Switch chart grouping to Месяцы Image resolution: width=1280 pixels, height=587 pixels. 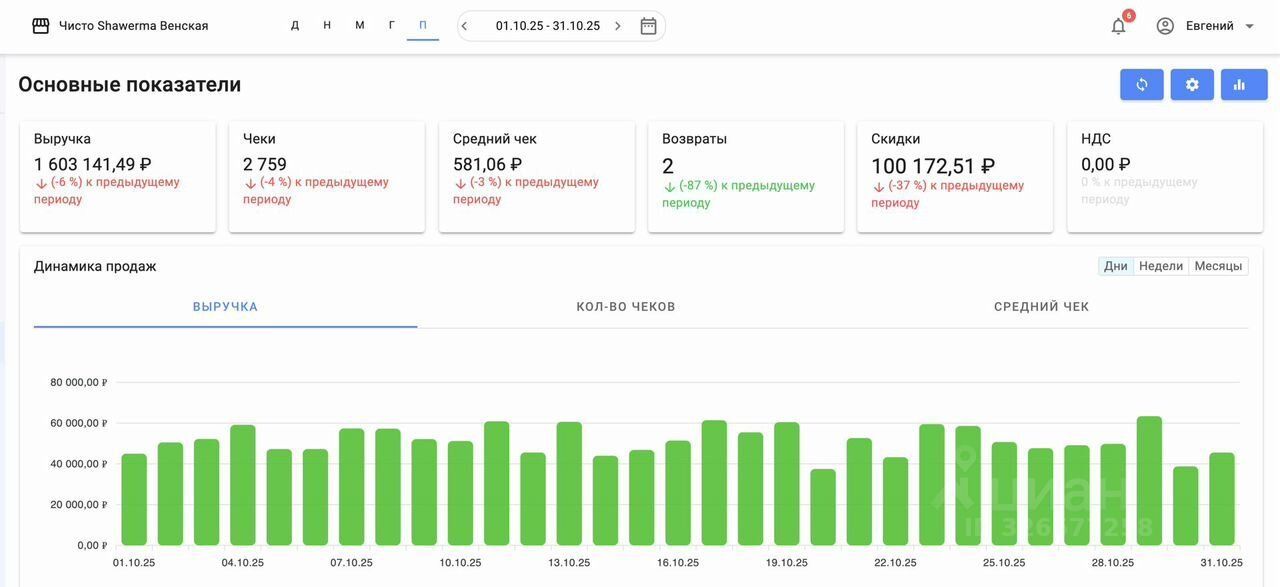pyautogui.click(x=1218, y=266)
